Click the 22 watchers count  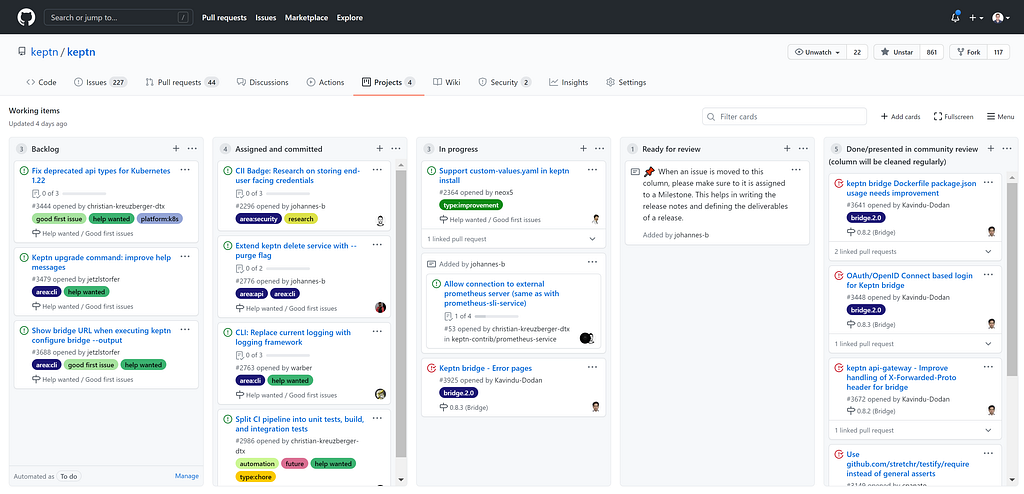click(857, 52)
